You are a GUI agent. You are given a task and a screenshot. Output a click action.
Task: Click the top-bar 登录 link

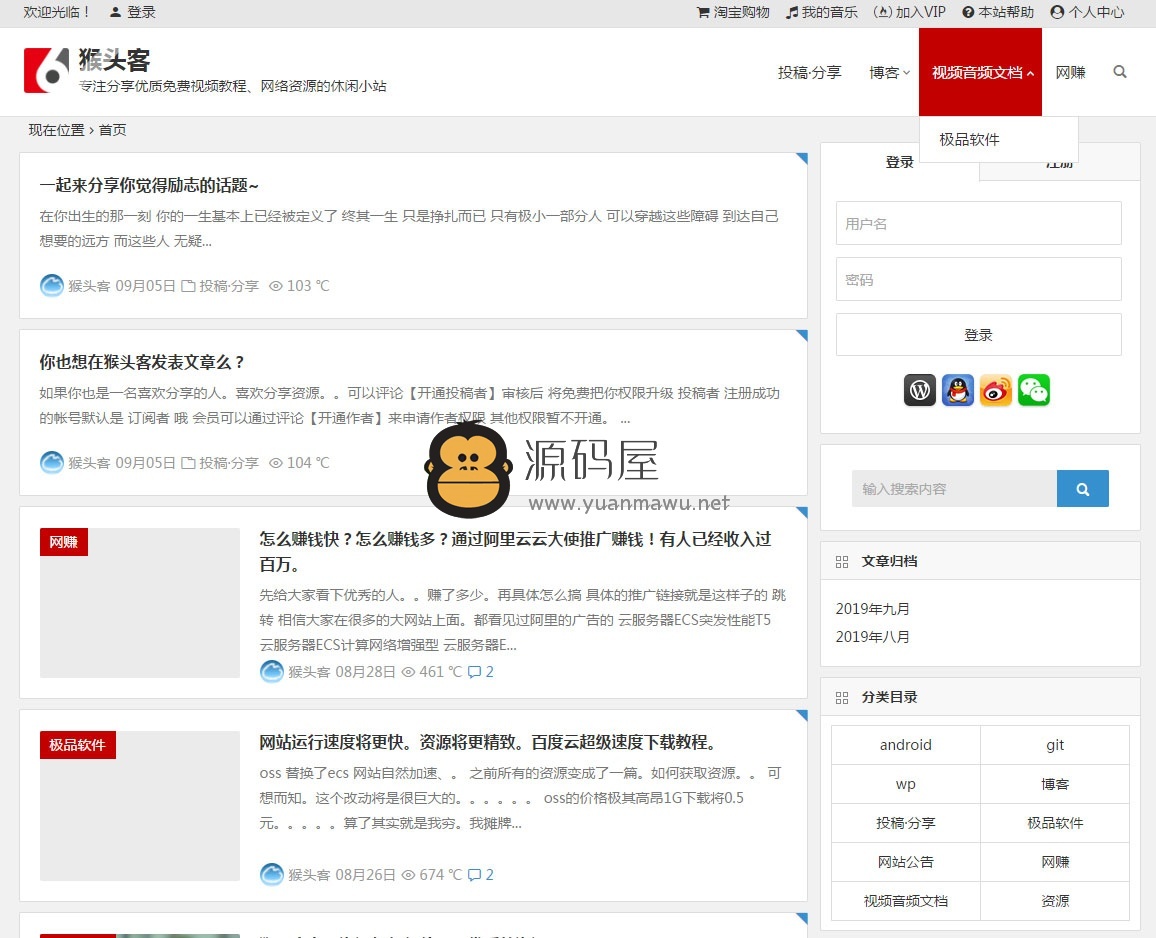click(x=133, y=12)
